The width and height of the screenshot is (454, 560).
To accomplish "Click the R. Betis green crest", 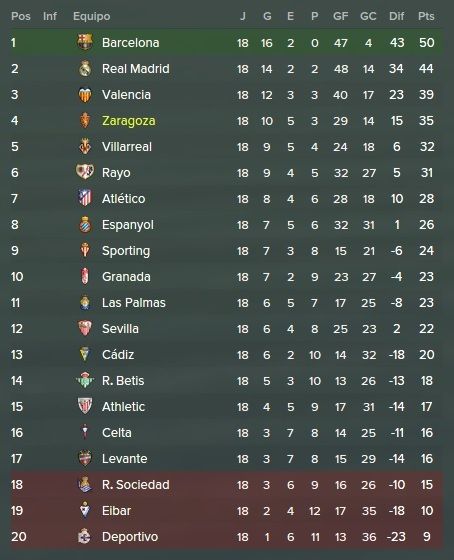I will [x=85, y=380].
